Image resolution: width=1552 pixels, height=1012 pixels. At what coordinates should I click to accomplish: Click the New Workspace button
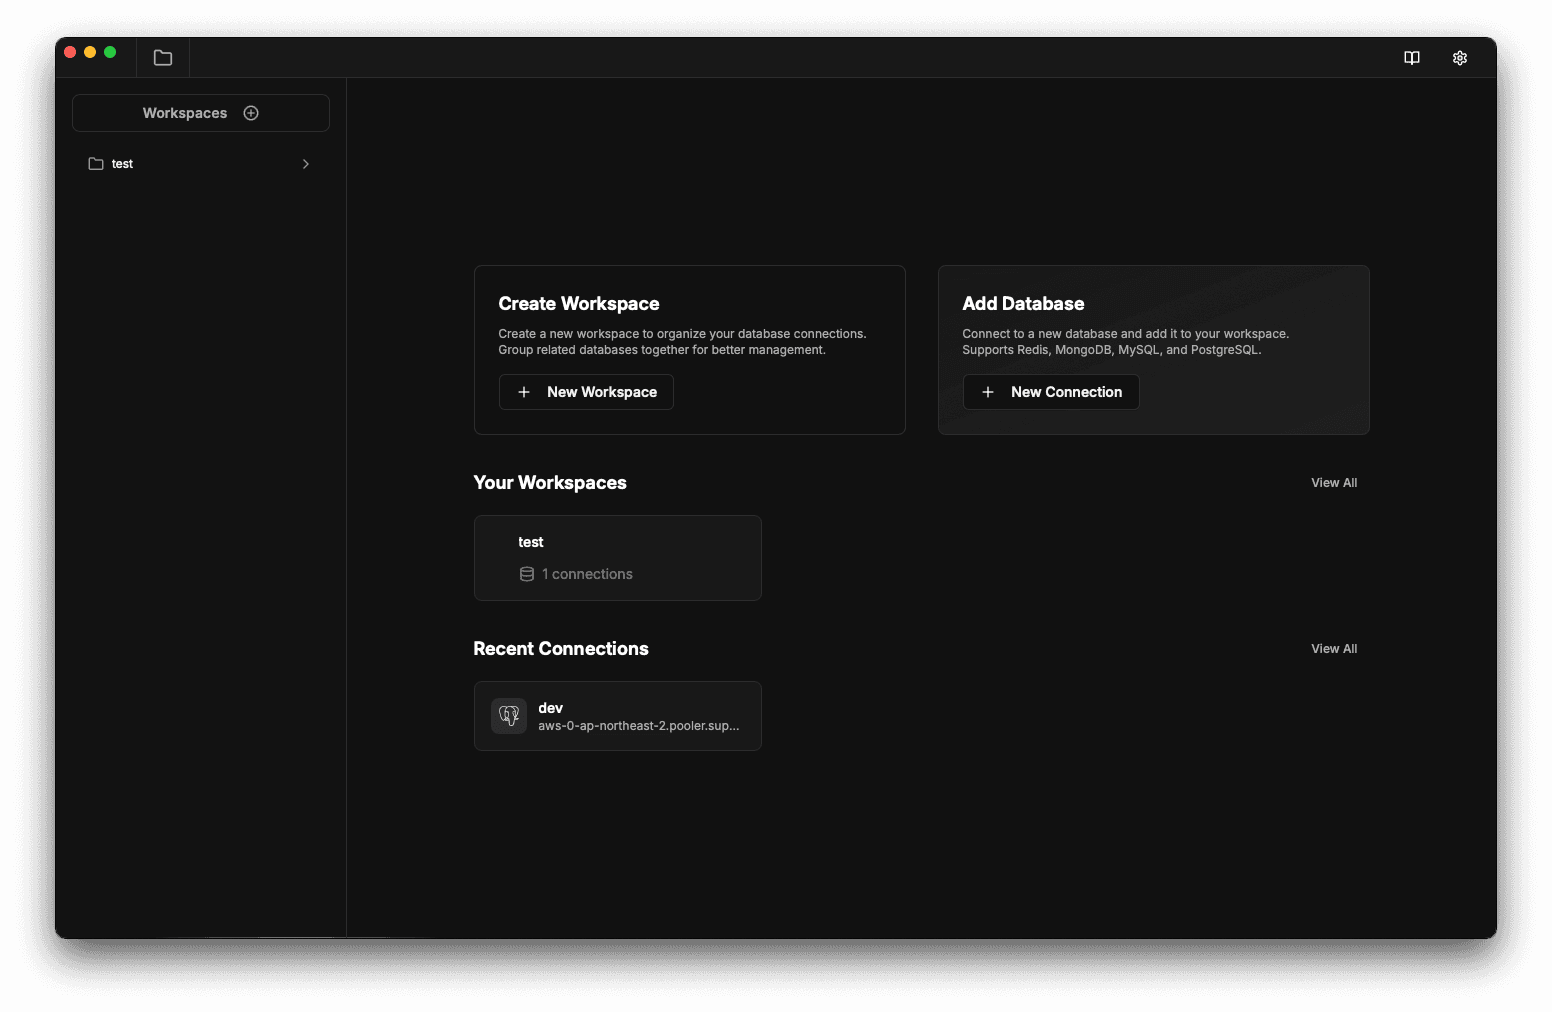586,392
